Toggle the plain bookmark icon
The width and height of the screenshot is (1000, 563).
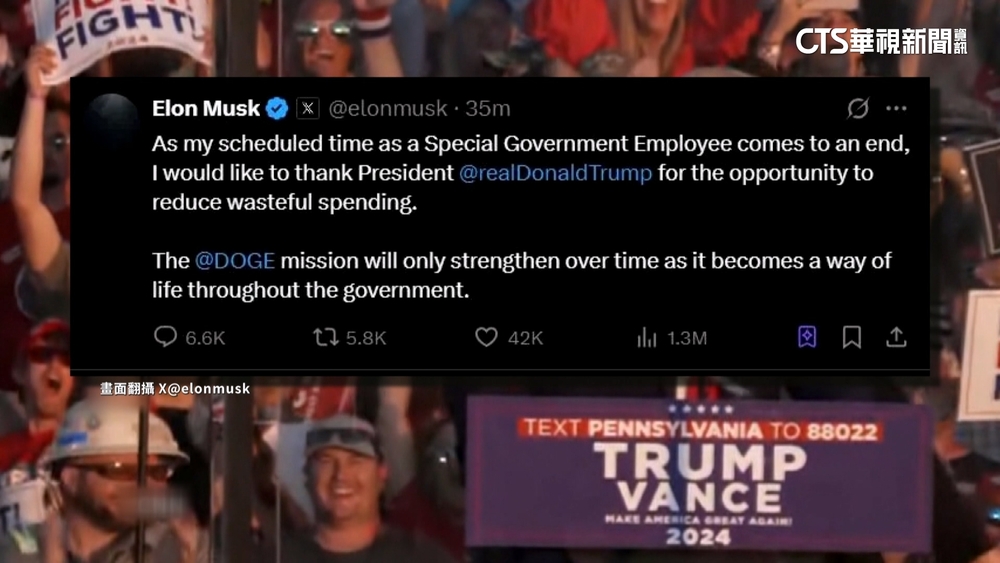pos(852,337)
